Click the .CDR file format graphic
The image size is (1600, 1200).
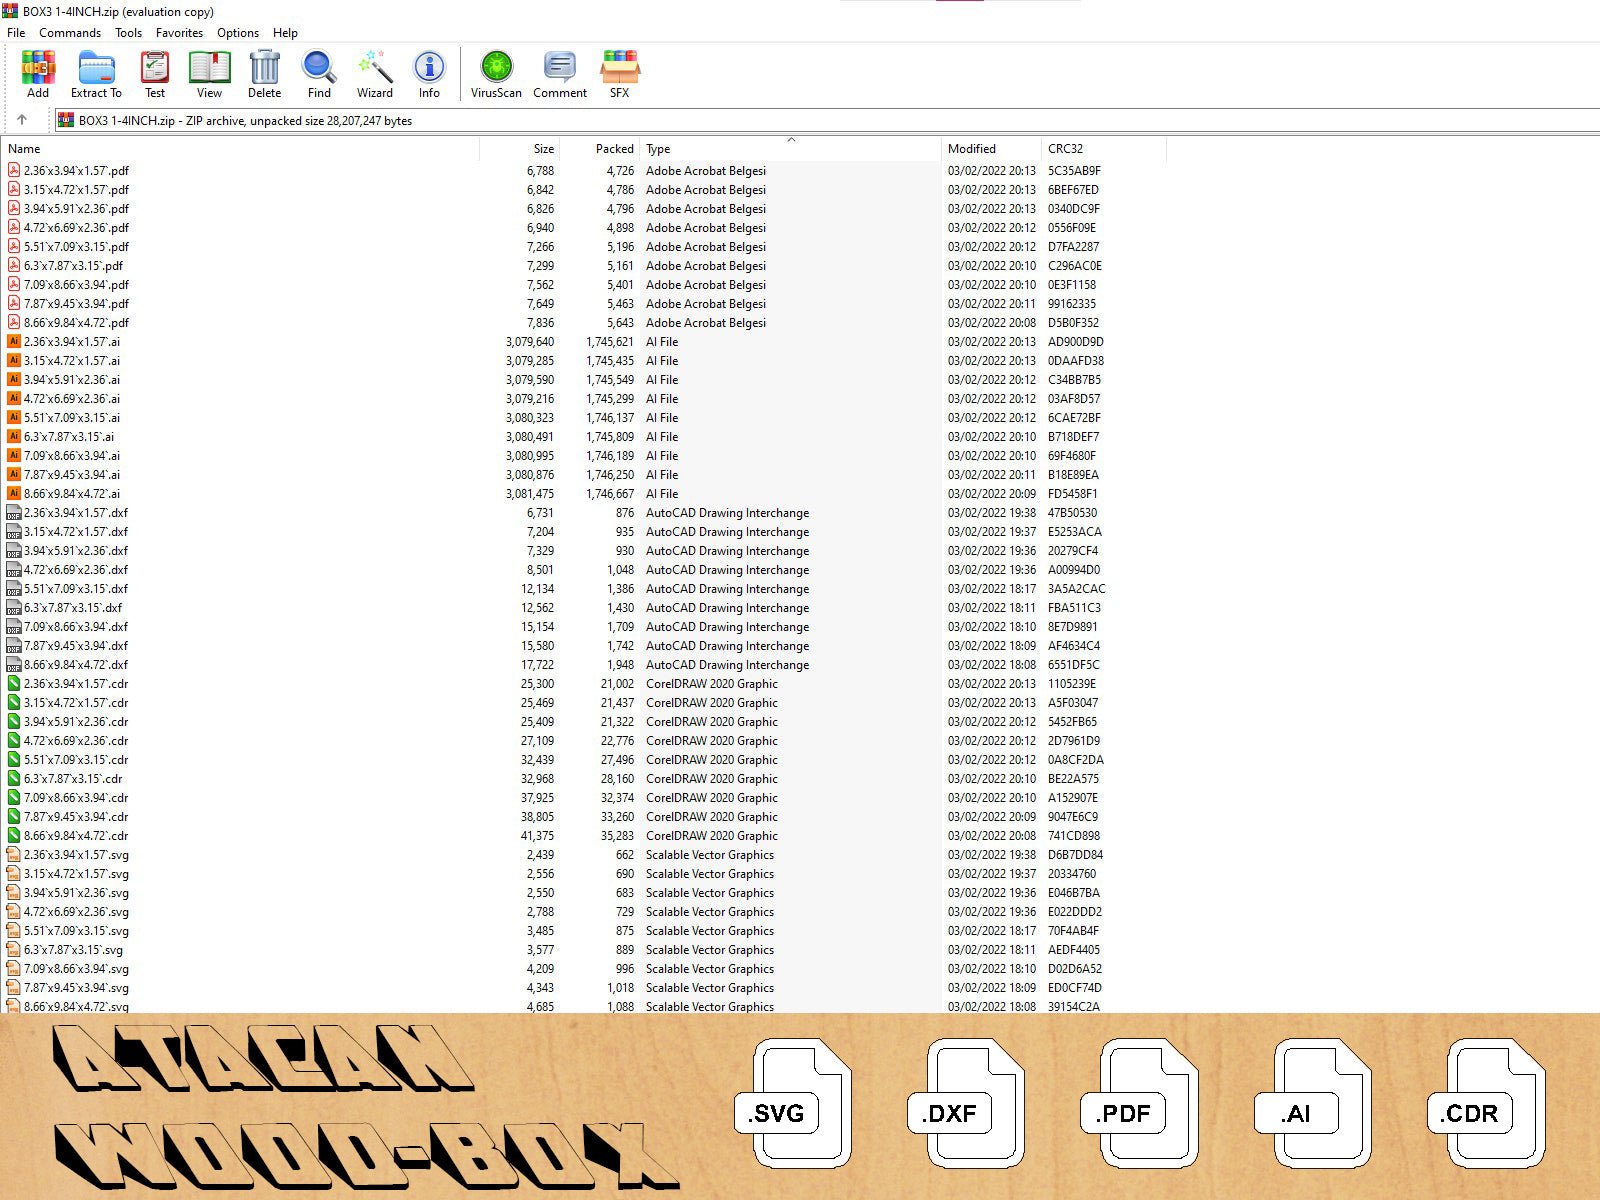(1487, 1103)
